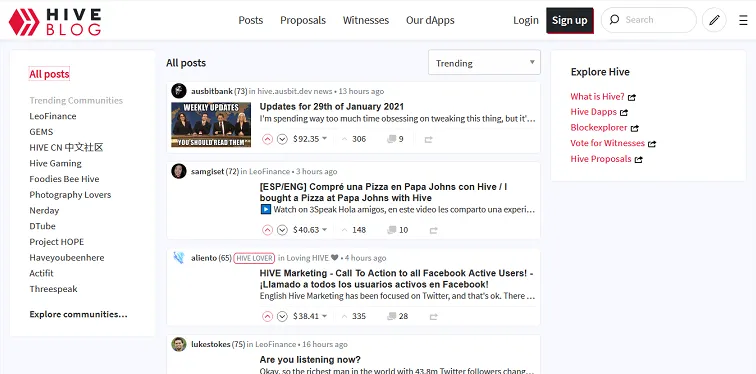Upvote the Papa Johns pizza post
756x374 pixels.
268,230
